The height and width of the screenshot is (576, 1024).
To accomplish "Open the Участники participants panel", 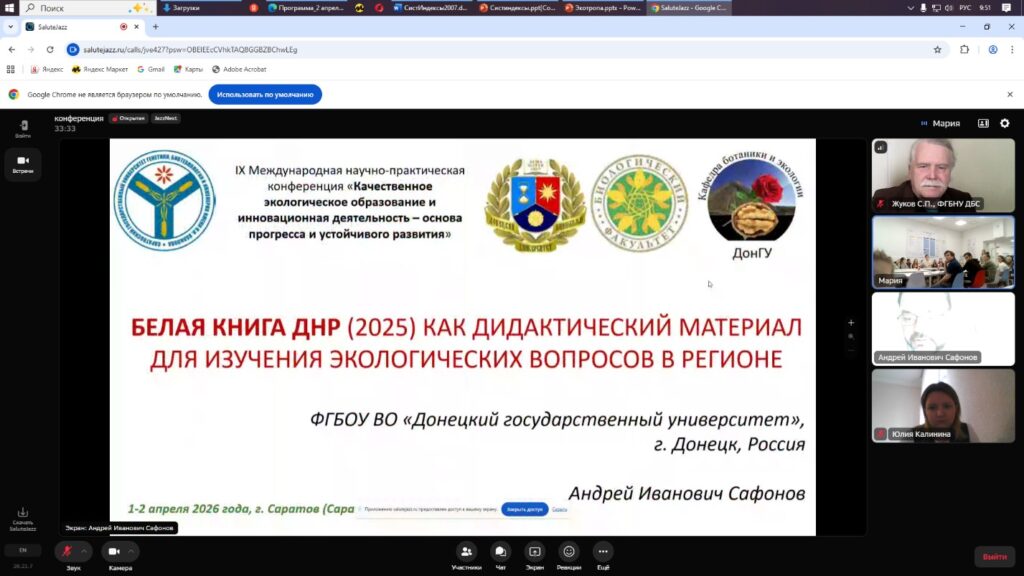I will 466,551.
